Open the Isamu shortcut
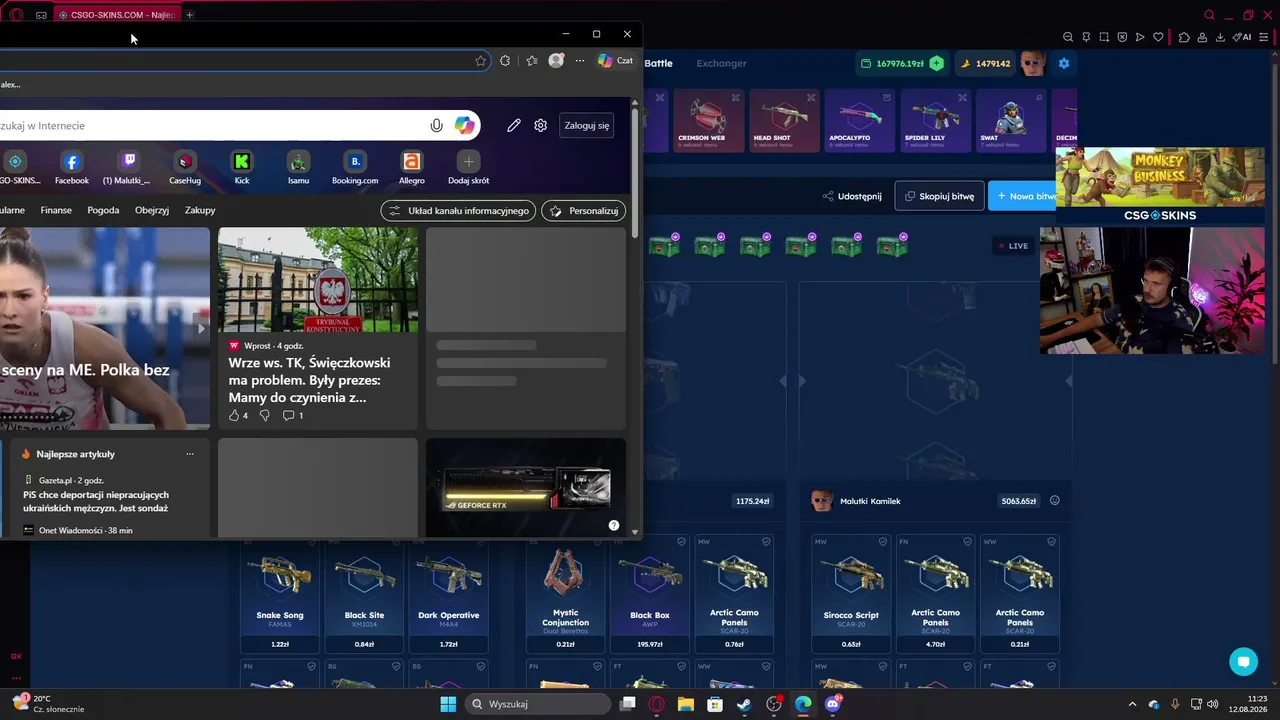Screen dimensions: 1280x720 click(298, 168)
